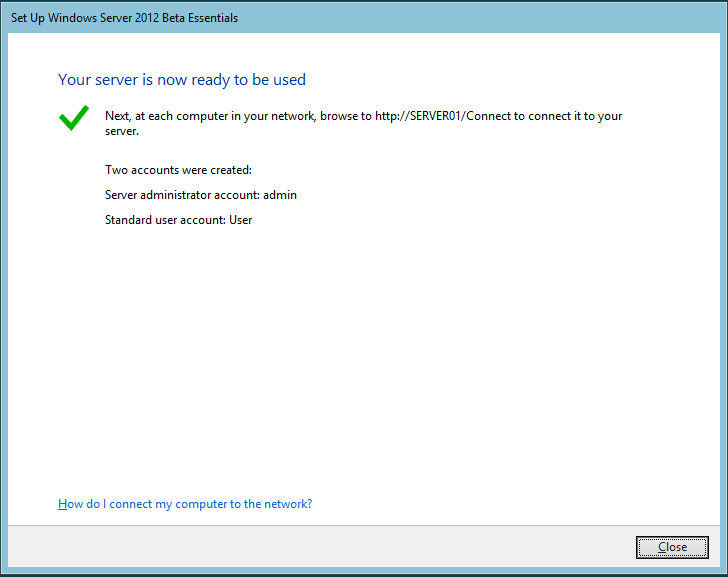Click the Close button

tap(672, 547)
